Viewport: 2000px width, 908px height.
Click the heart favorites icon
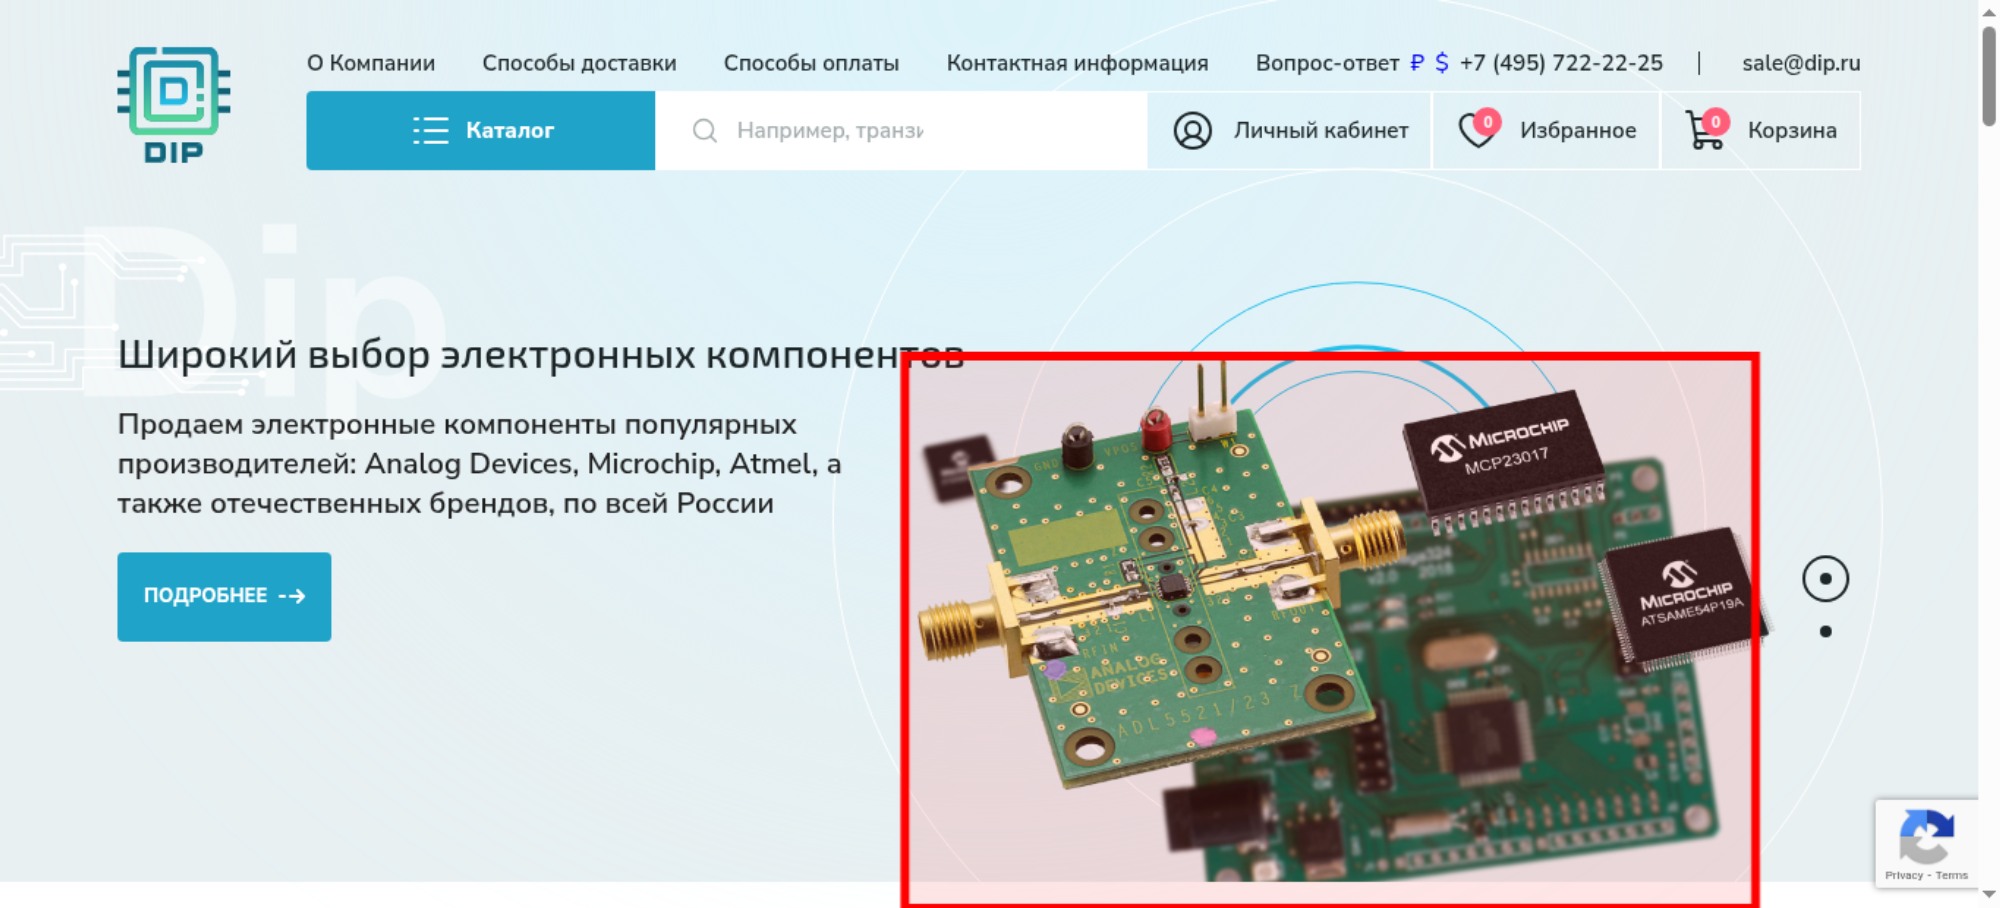click(1479, 129)
